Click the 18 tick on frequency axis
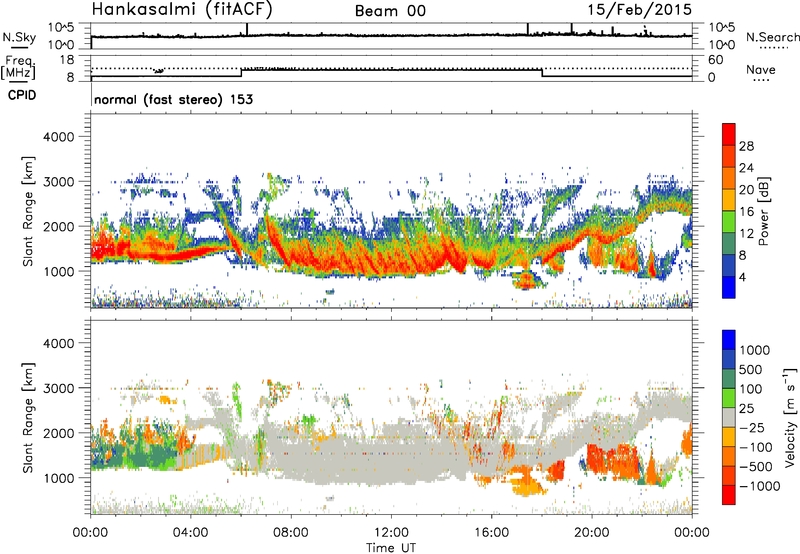 tap(67, 60)
